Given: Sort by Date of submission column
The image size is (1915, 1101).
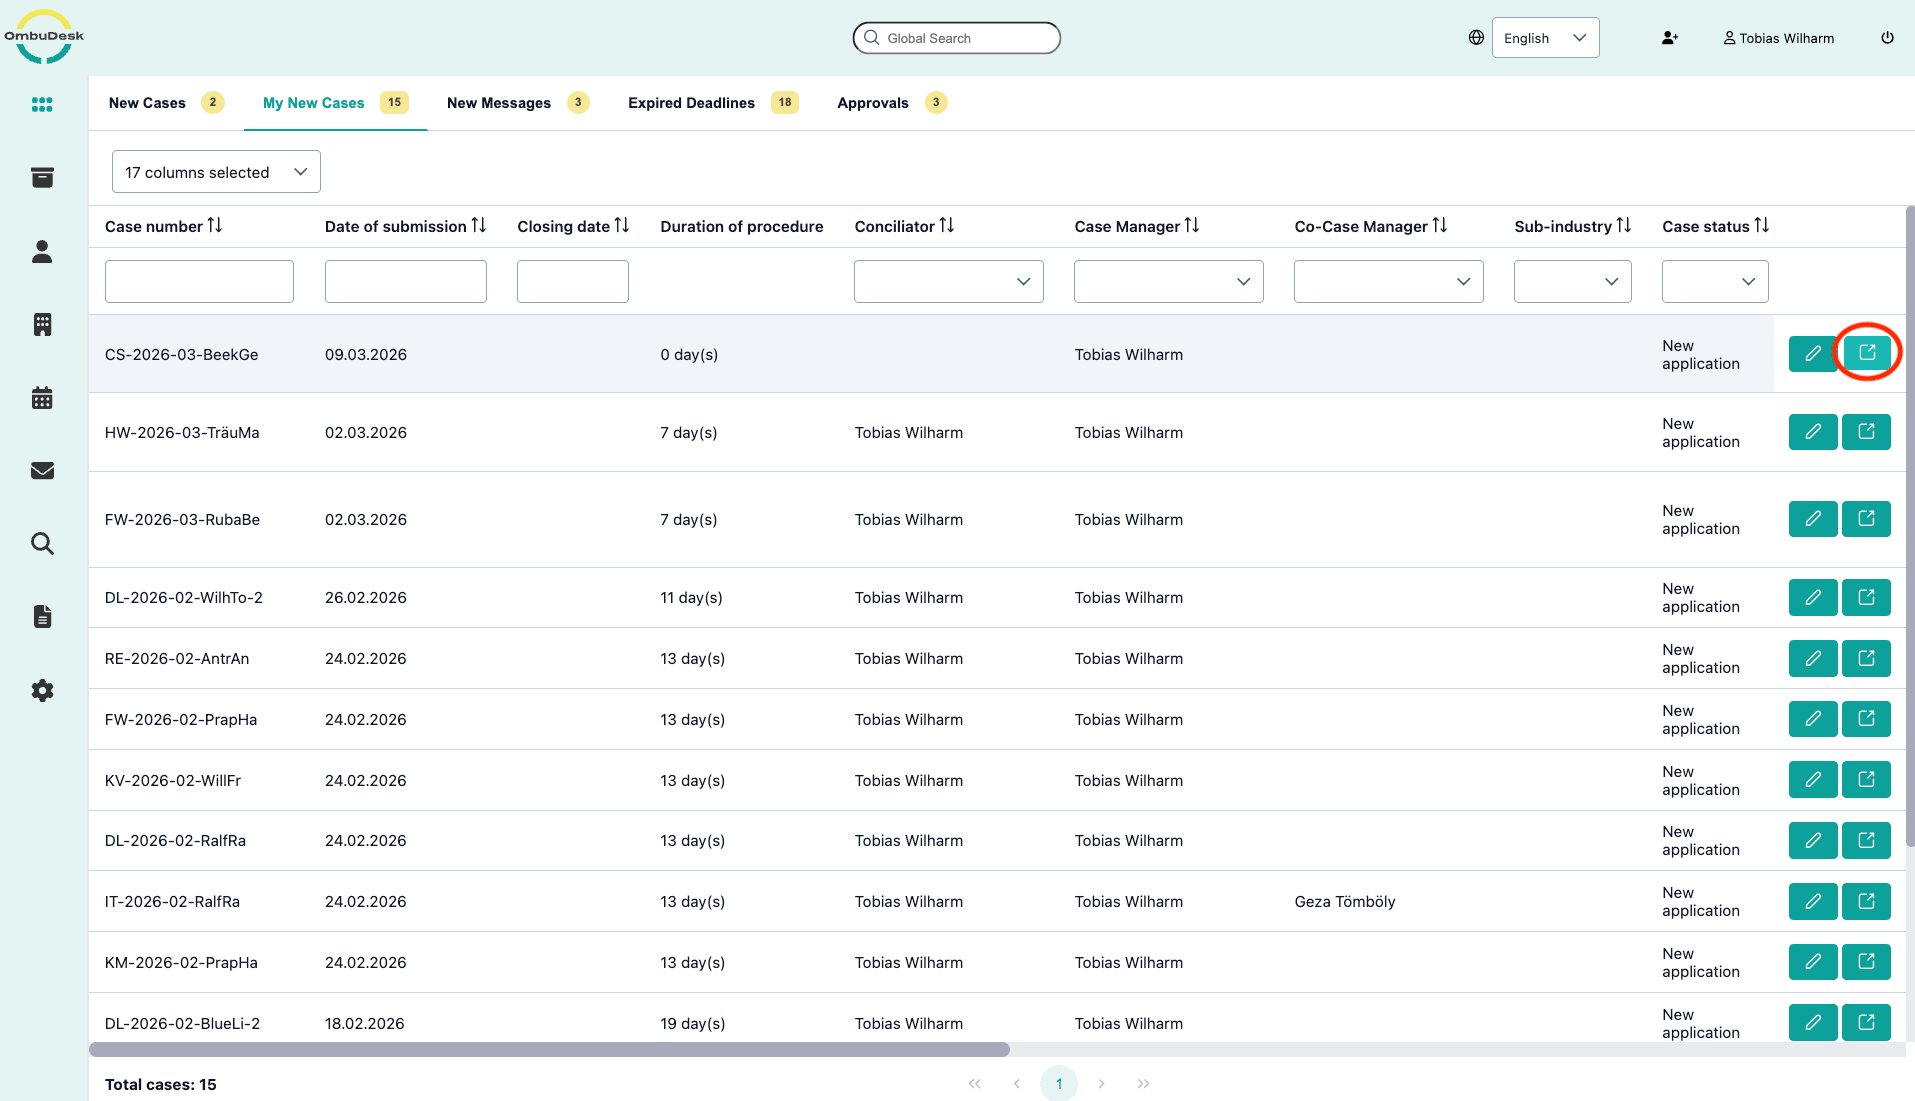Looking at the screenshot, I should (x=479, y=226).
